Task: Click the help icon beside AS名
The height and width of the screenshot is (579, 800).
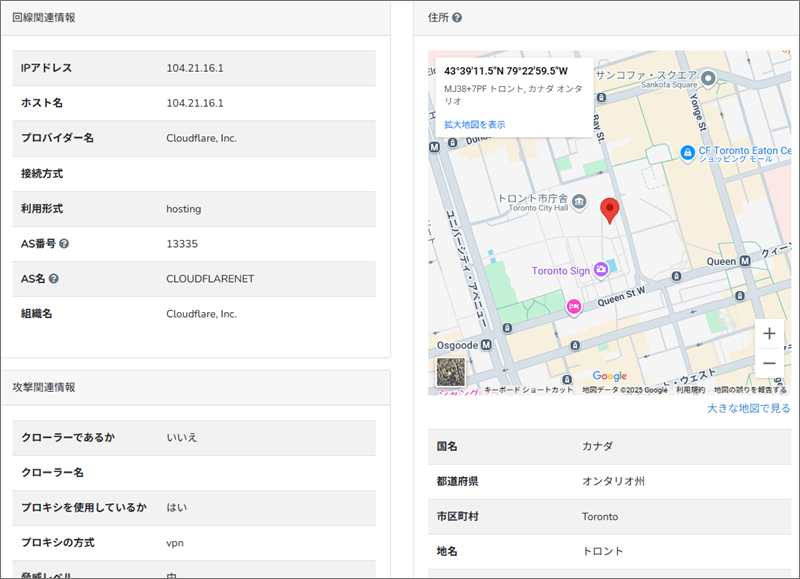Action: (x=54, y=279)
